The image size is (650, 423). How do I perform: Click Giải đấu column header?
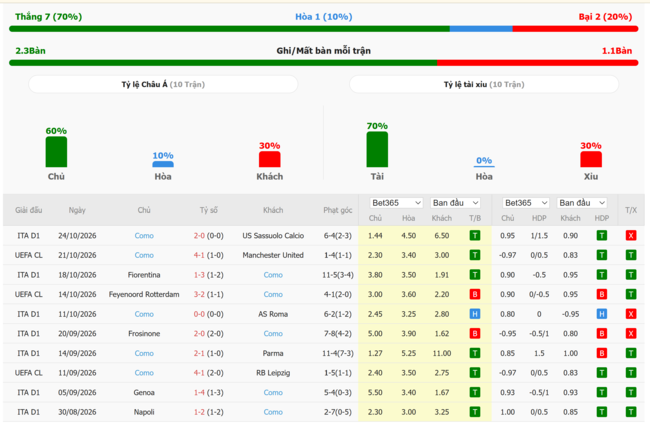pyautogui.click(x=29, y=210)
